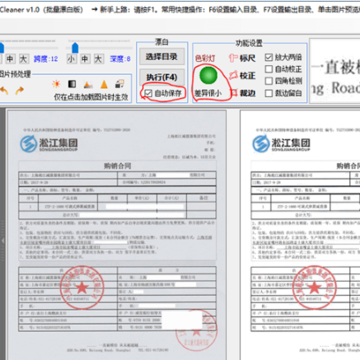Click the 执行(F4) button

pos(161,77)
